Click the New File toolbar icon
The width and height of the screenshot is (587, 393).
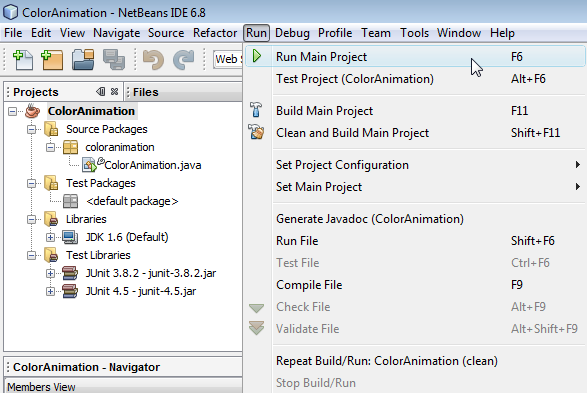[x=22, y=60]
